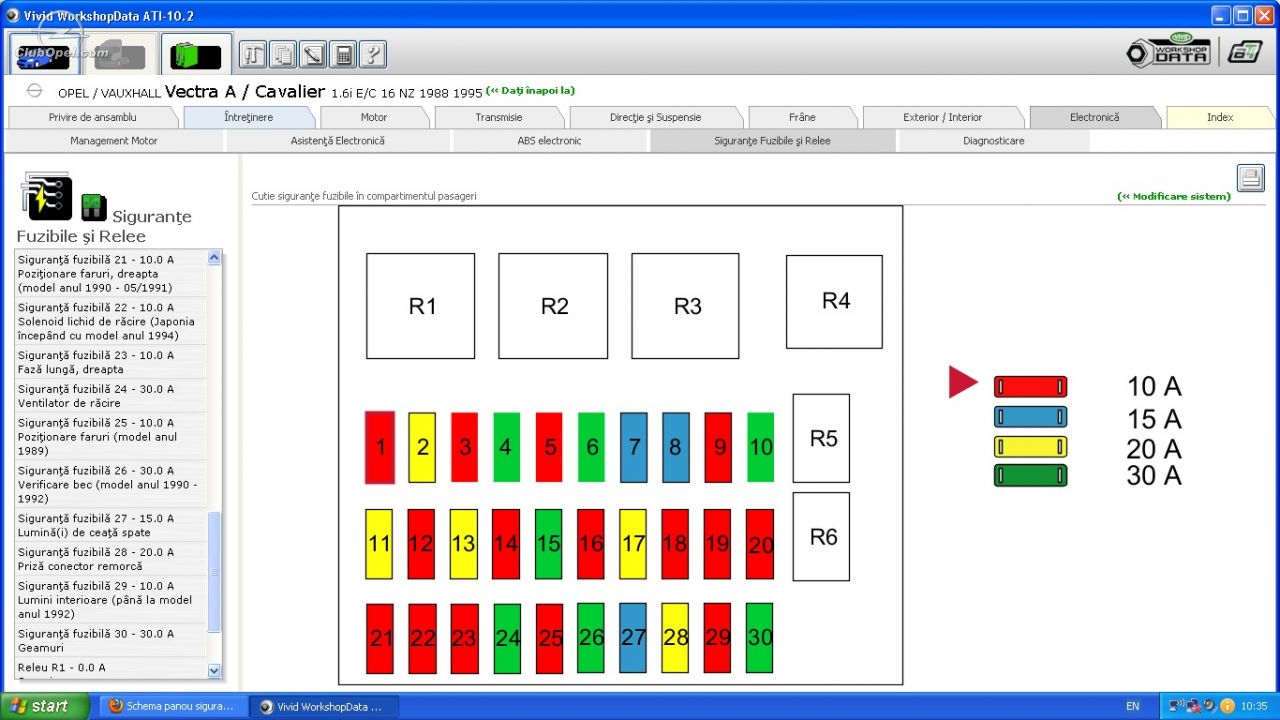Image resolution: width=1280 pixels, height=720 pixels.
Task: Select list entry Siguranță fuzibilă 22
Action: point(111,321)
